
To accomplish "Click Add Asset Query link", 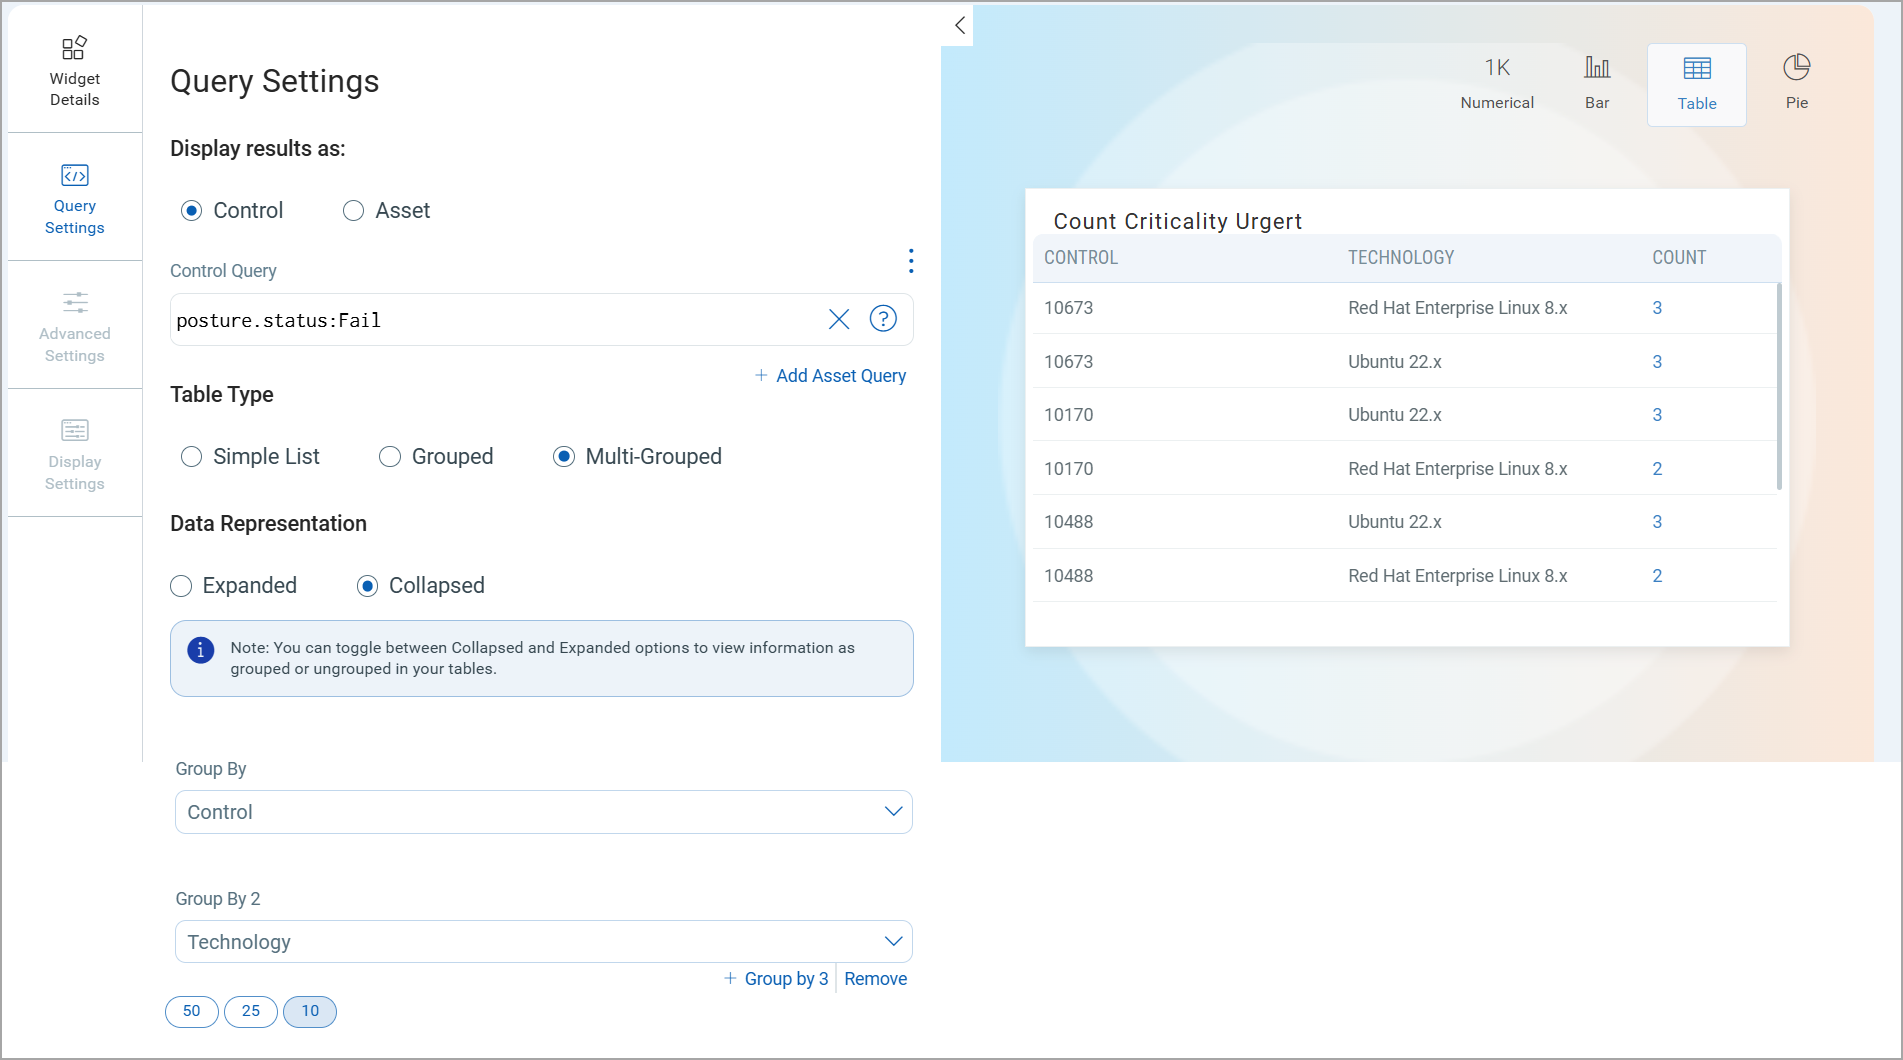I will [x=830, y=376].
